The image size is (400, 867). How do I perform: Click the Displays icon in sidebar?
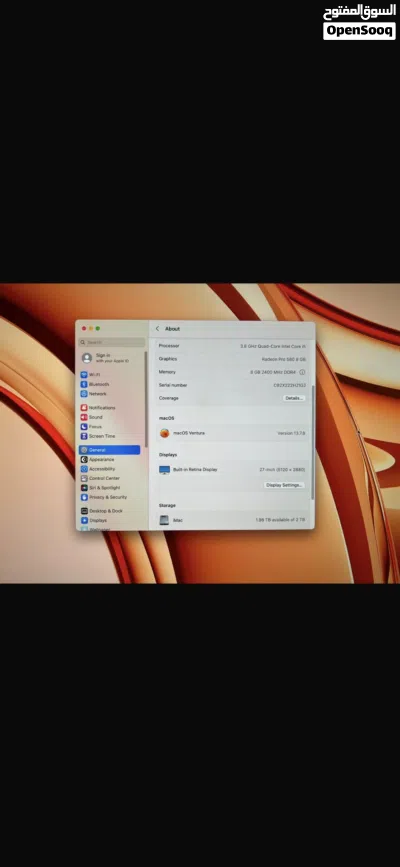point(84,520)
